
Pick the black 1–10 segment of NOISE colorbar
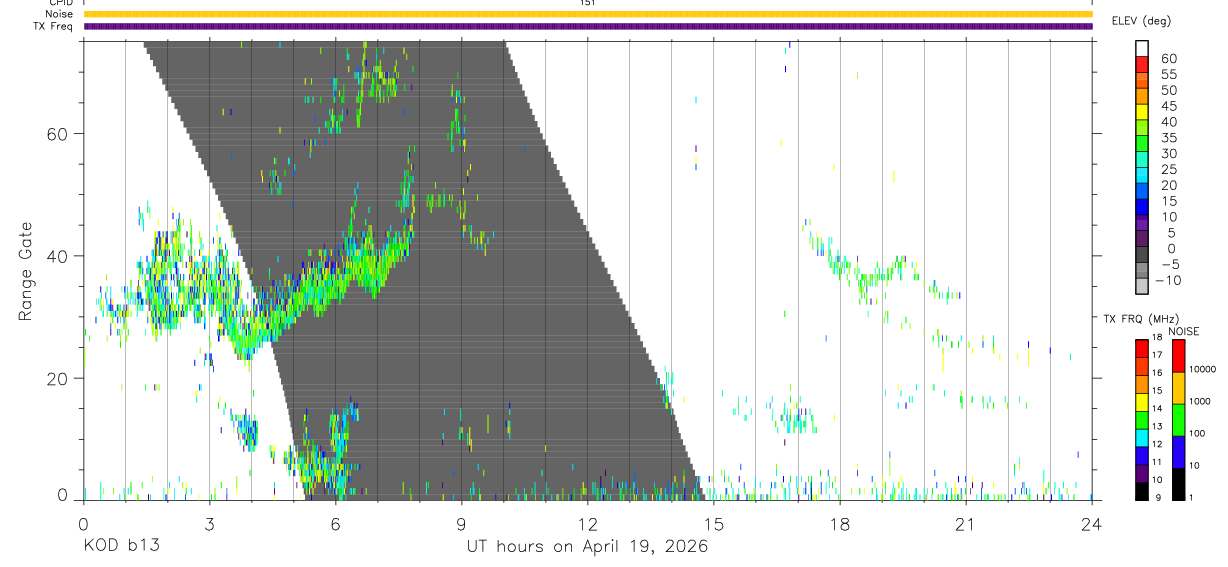tap(1178, 484)
